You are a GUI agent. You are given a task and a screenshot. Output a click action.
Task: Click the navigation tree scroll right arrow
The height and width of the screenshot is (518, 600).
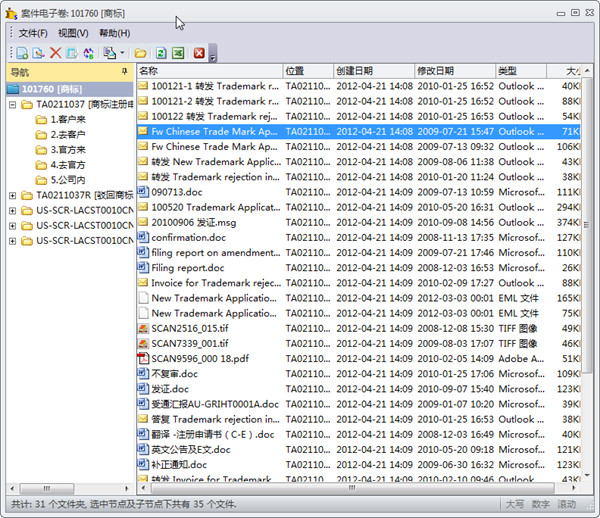127,489
